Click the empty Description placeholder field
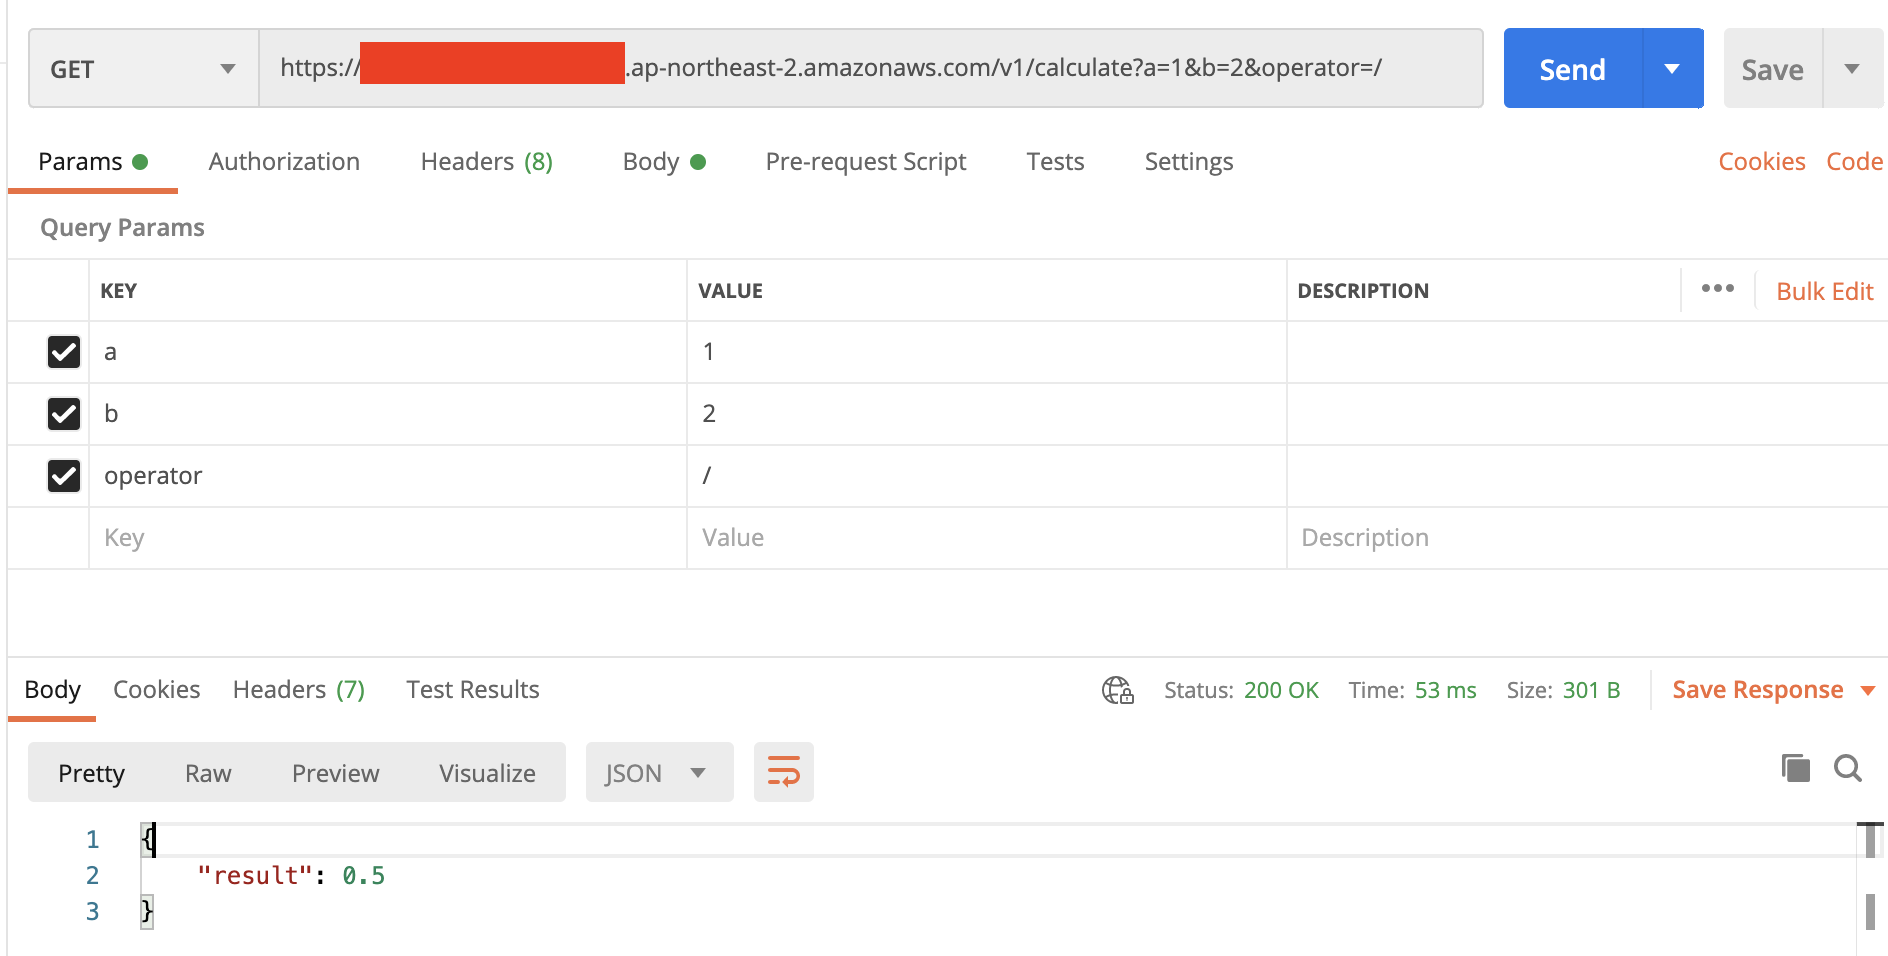Screen dimensions: 1888x956 [1587, 538]
